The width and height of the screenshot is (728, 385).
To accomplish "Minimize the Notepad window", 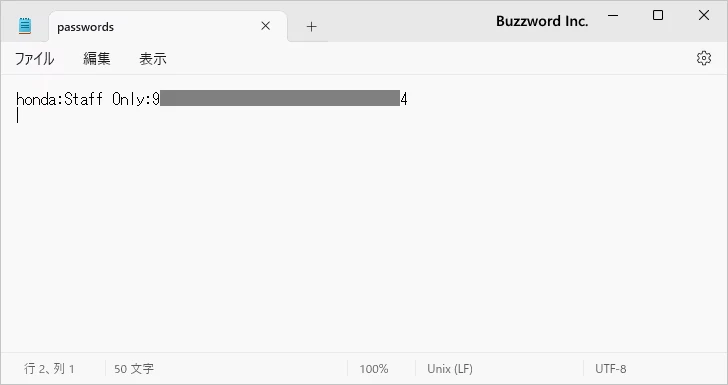I will click(x=613, y=15).
